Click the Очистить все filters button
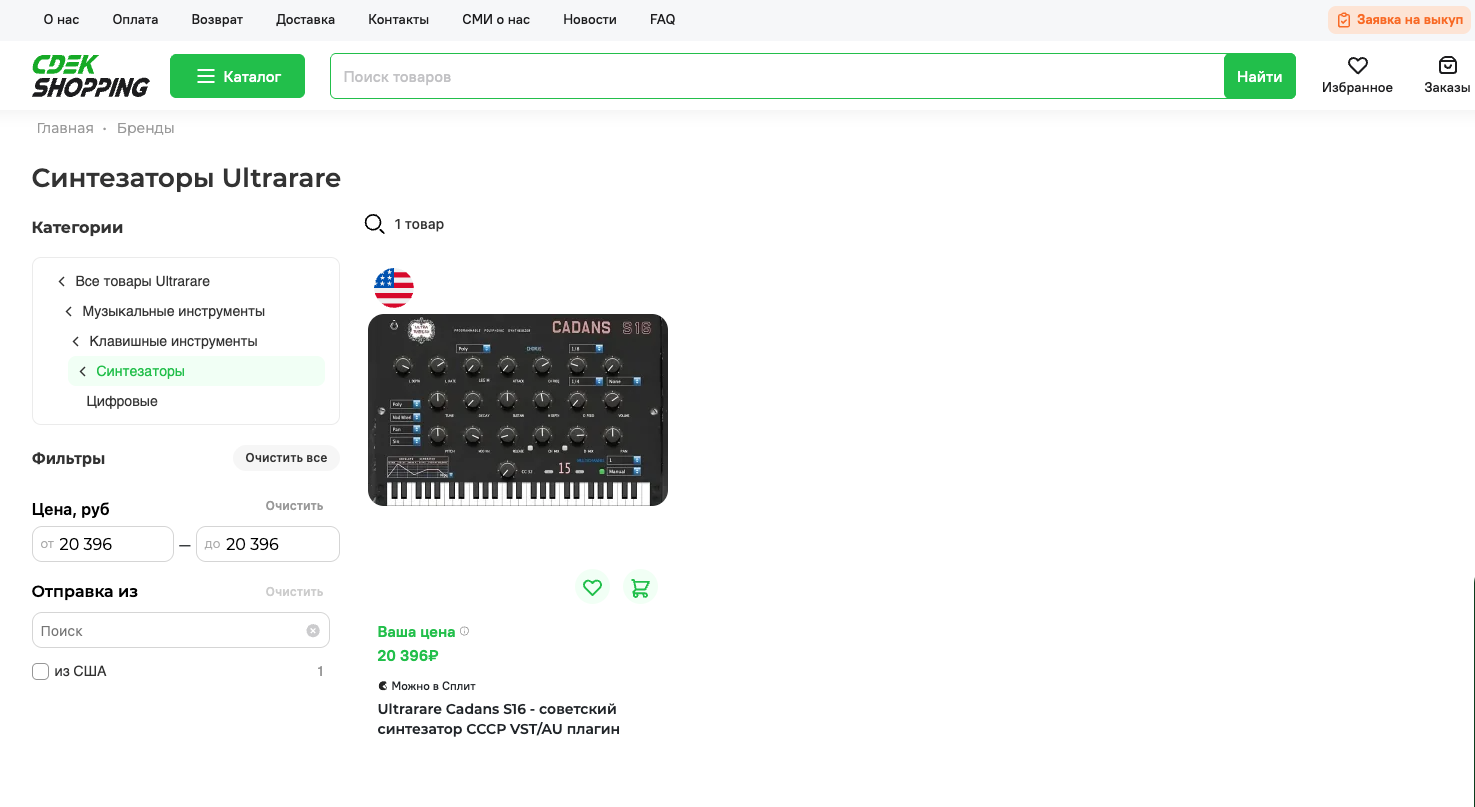The width and height of the screenshot is (1475, 807). 286,458
